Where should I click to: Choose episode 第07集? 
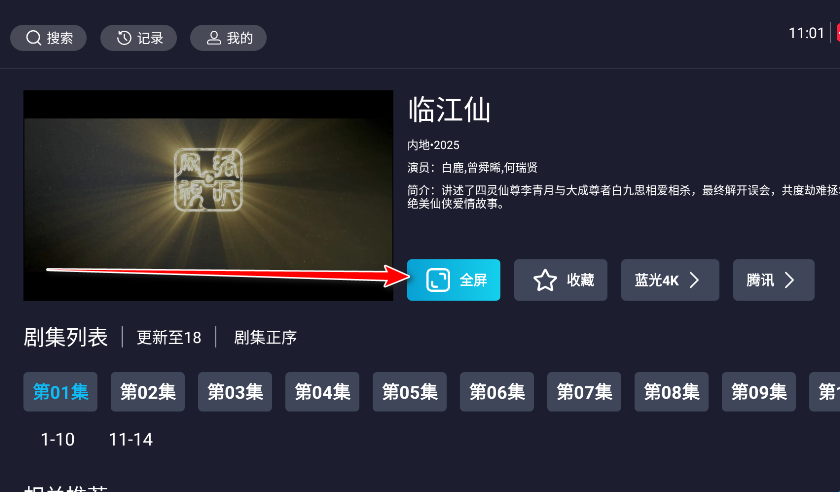584,392
